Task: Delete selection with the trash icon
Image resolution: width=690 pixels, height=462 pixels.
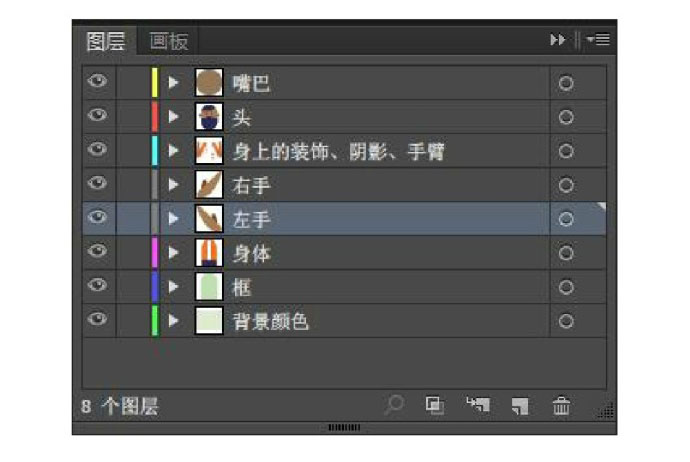Action: pyautogui.click(x=562, y=405)
